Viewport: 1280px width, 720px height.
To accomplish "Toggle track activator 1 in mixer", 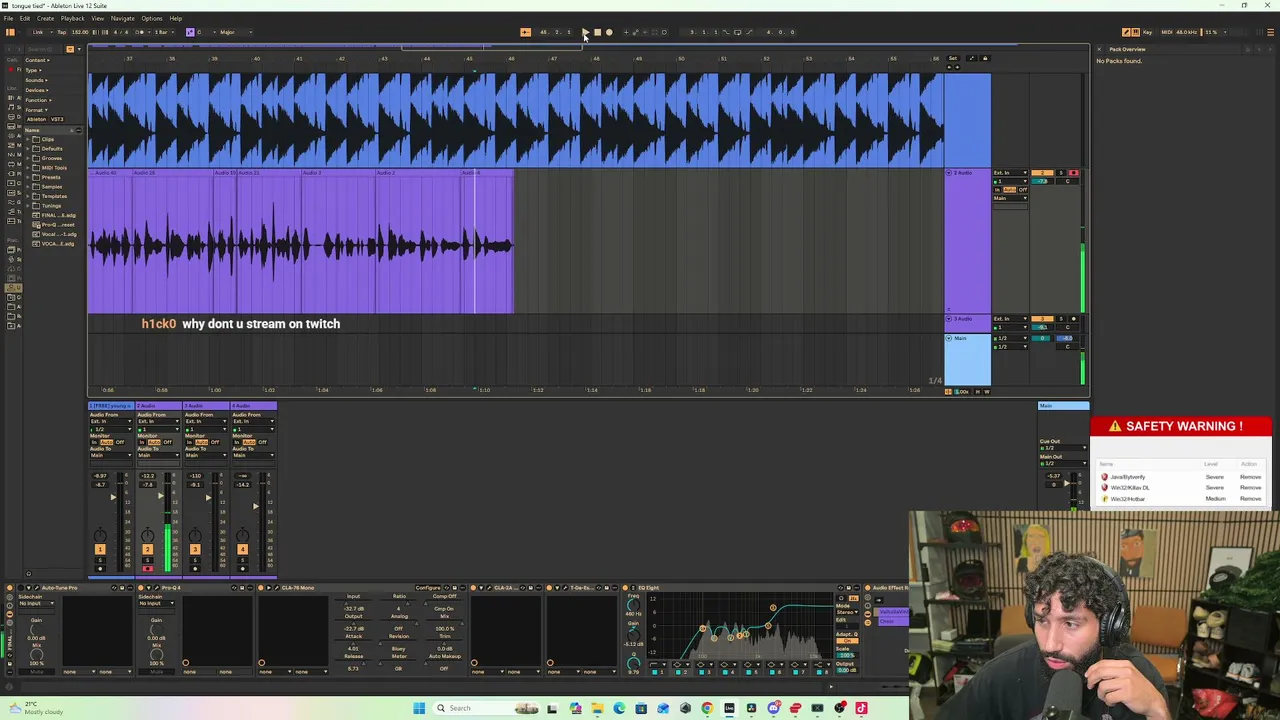I will click(x=99, y=549).
